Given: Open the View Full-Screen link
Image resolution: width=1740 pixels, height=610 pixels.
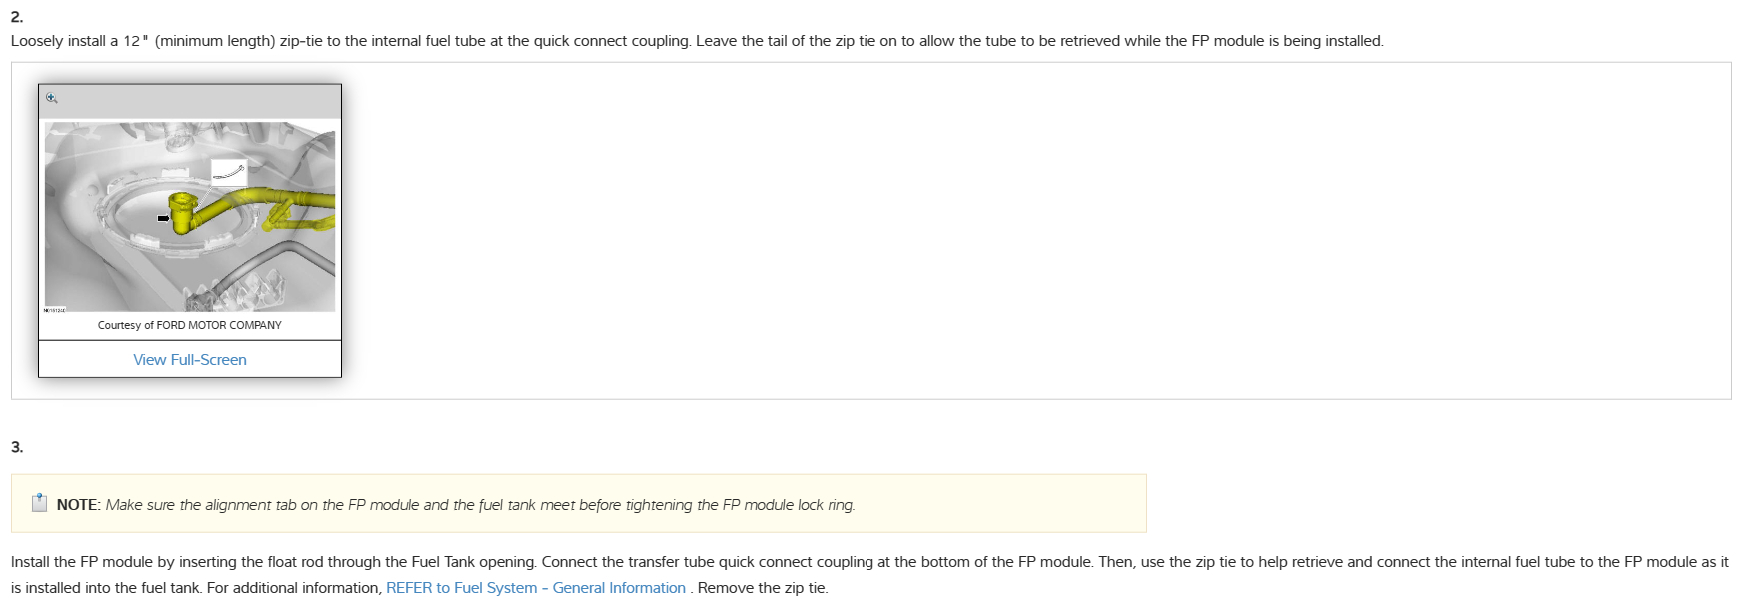Looking at the screenshot, I should [x=190, y=360].
